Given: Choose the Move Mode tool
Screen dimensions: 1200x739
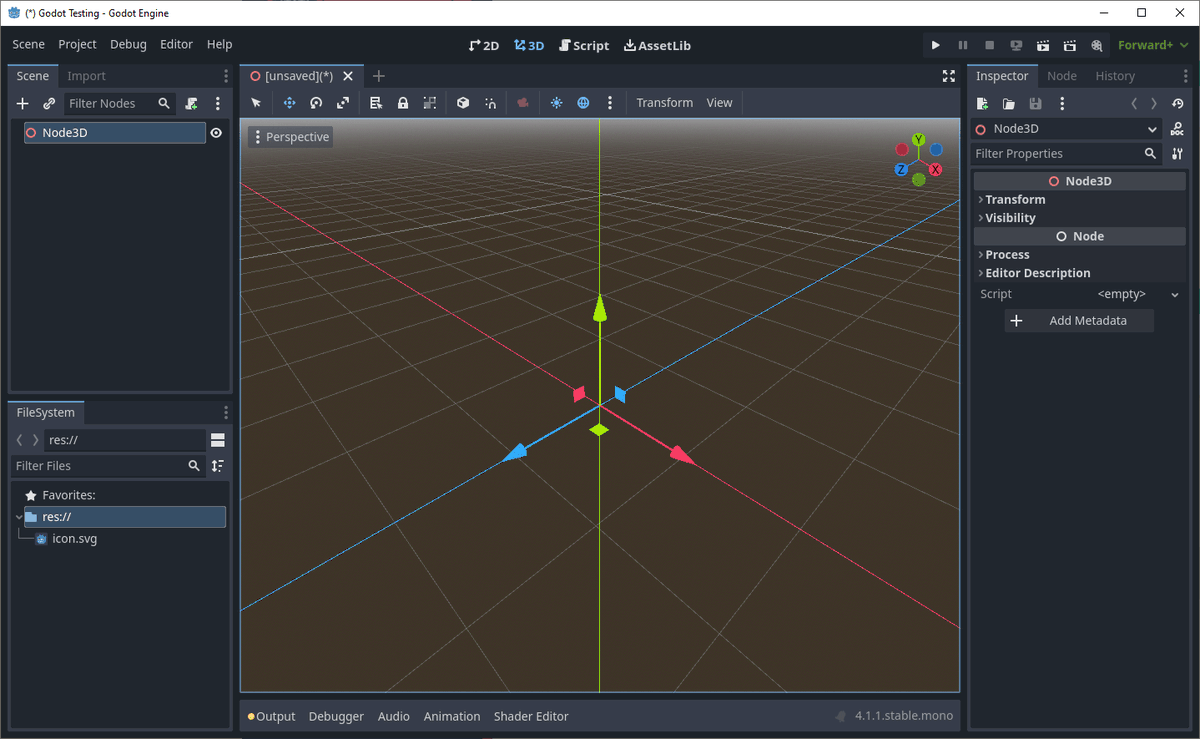Looking at the screenshot, I should pyautogui.click(x=289, y=103).
